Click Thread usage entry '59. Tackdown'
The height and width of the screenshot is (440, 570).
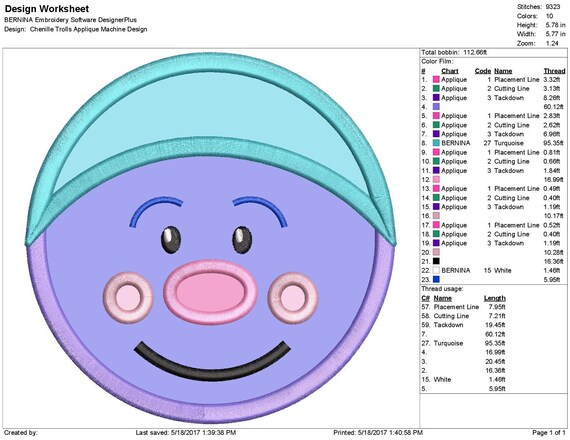point(442,325)
